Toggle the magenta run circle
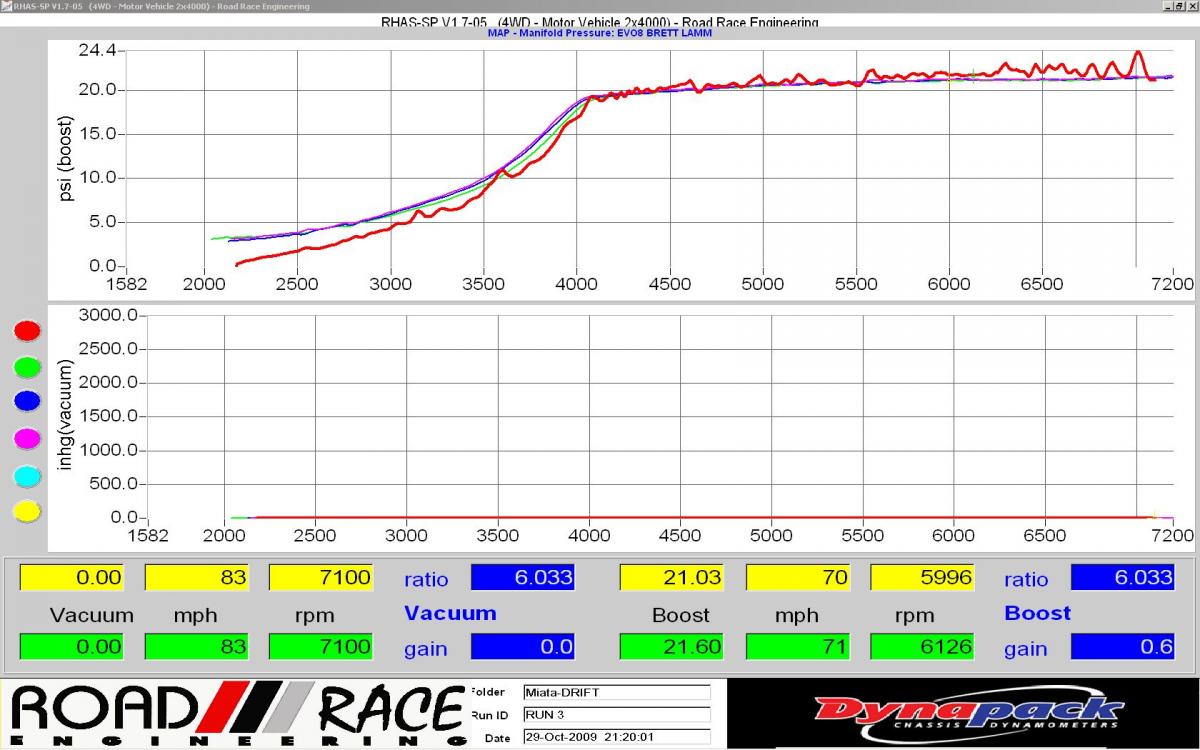Screen dimensions: 1200x750 (x=27, y=438)
